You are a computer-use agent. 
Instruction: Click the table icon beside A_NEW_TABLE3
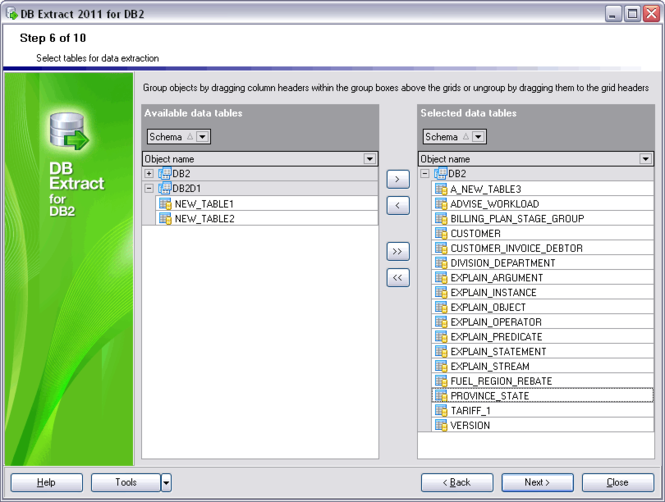point(441,189)
